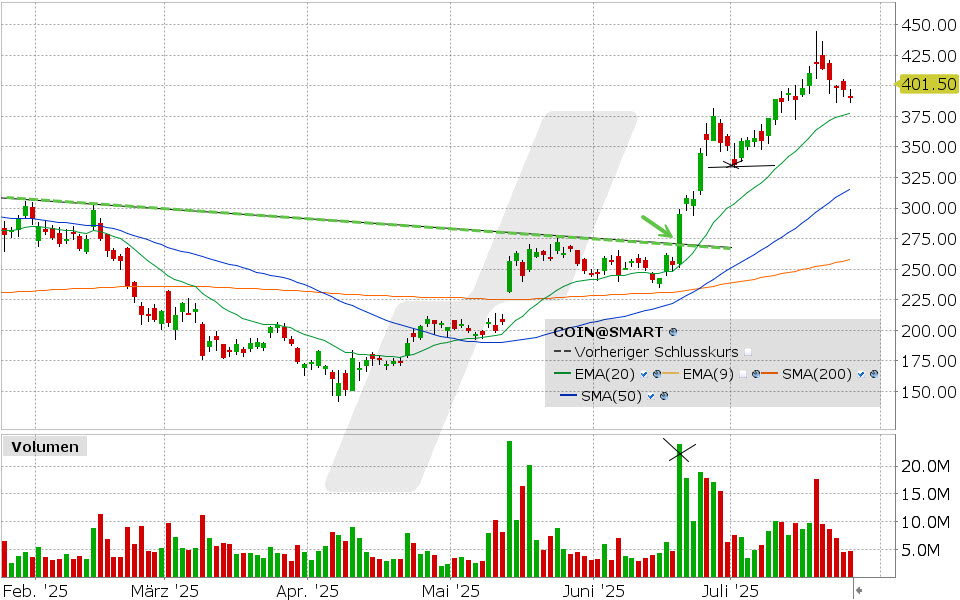This screenshot has width=960, height=600.
Task: Click the 5.0M volume axis label
Action: tap(920, 550)
